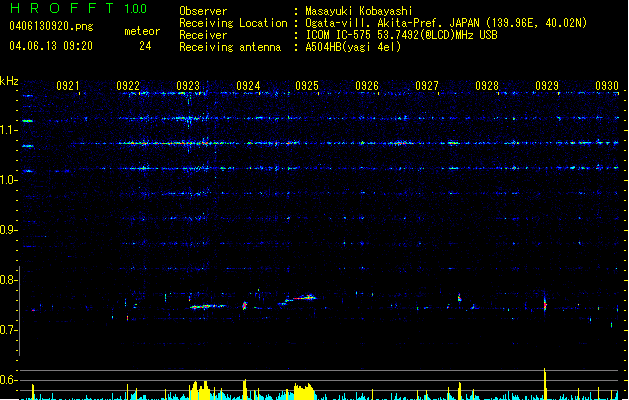Click the Receiver field label

click(x=203, y=35)
